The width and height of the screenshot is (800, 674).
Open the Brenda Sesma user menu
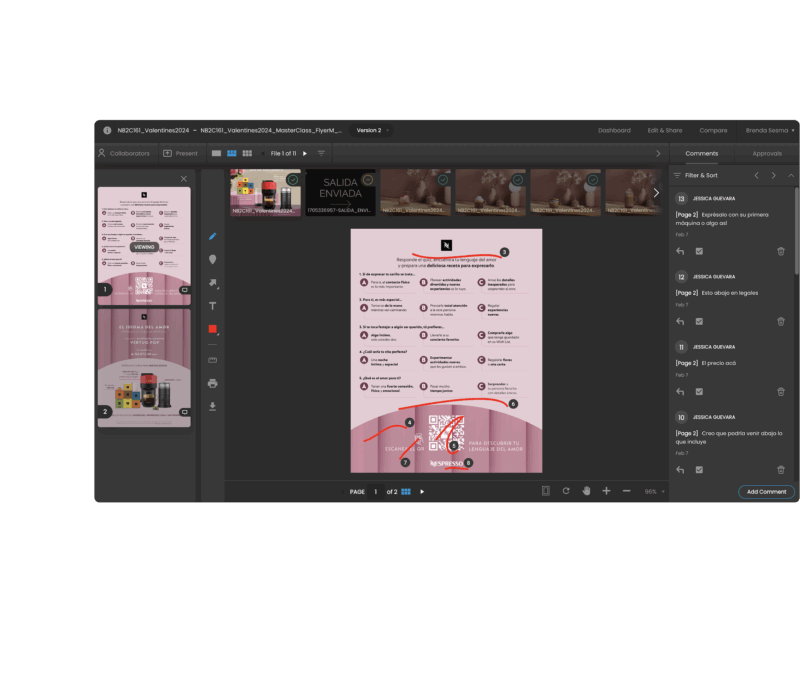(771, 130)
